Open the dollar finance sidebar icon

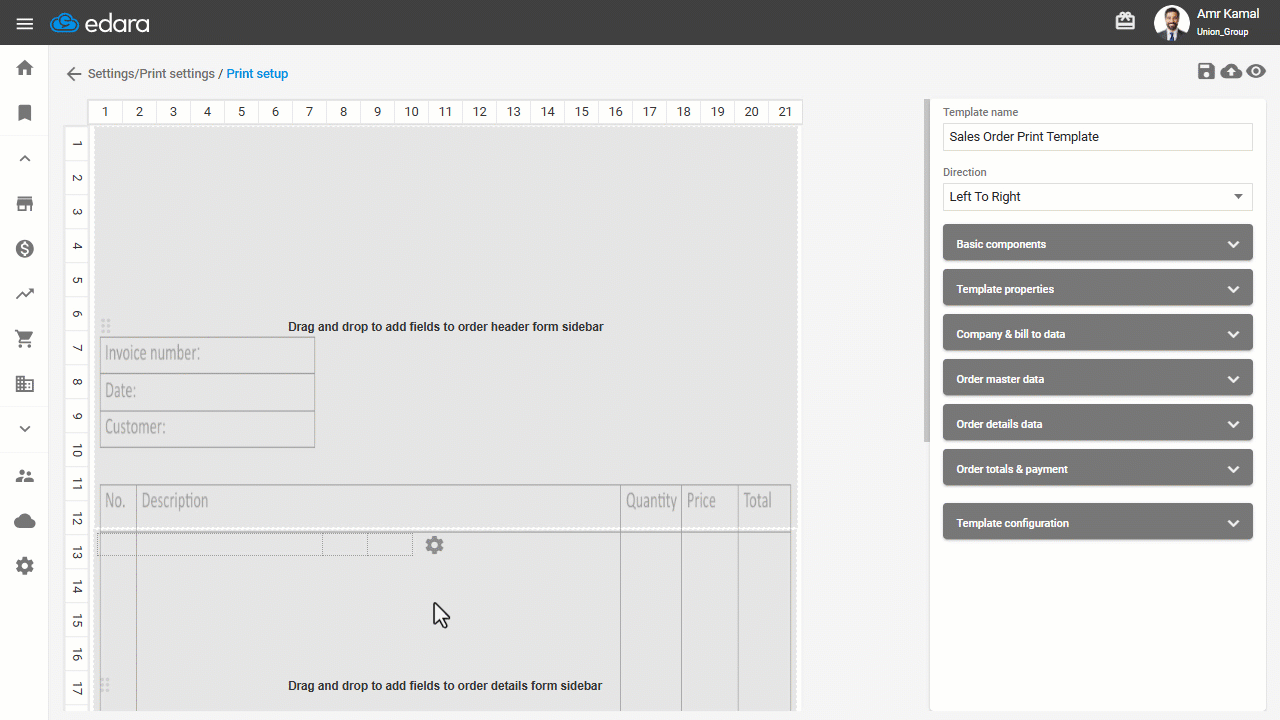point(25,249)
